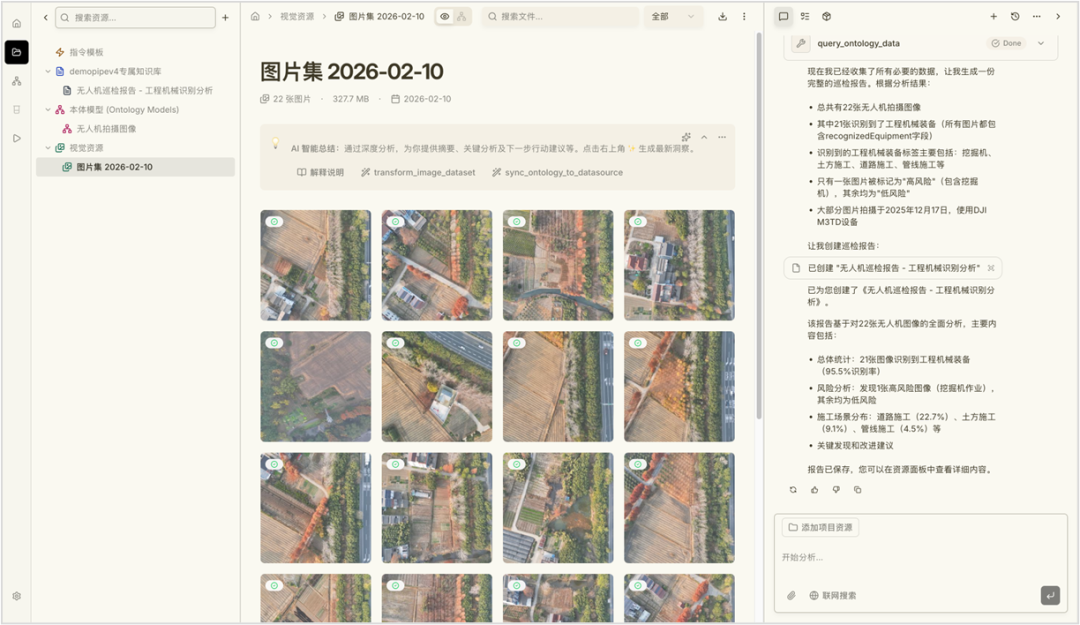Collapse the demopipev4专属知识库 tree node
The height and width of the screenshot is (625, 1080).
tap(48, 71)
